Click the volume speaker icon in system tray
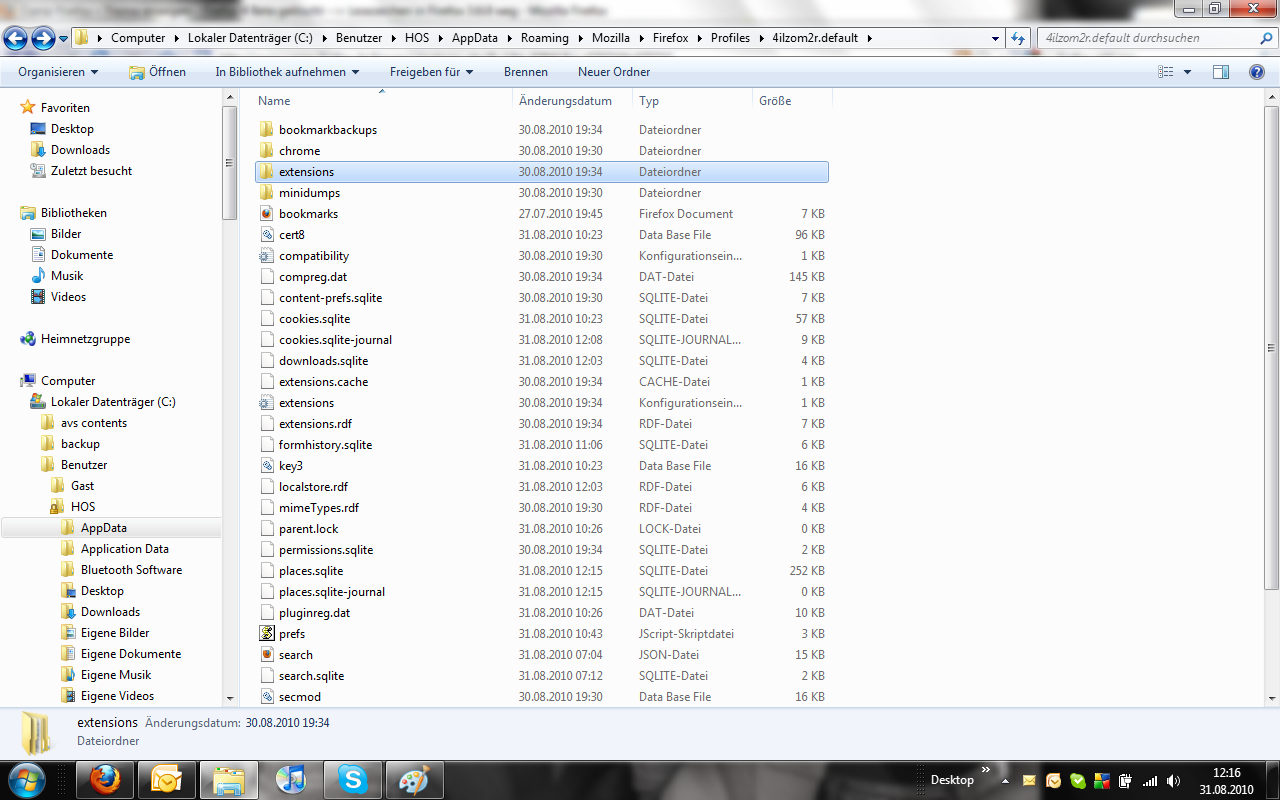 point(1172,781)
